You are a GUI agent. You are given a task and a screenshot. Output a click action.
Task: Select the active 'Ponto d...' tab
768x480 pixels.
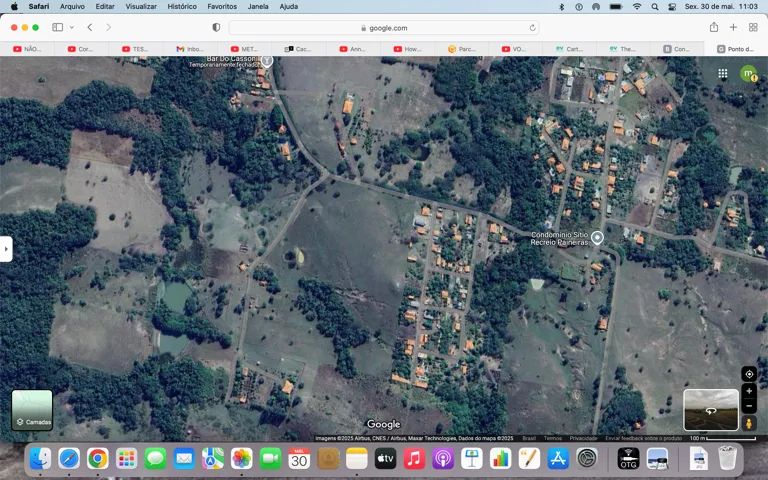(x=736, y=49)
